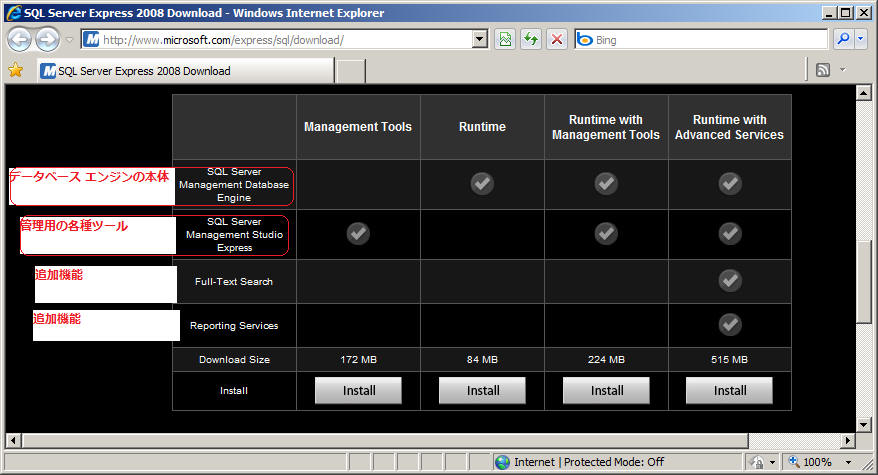Click the magnifier Search button
878x475 pixels.
tap(843, 39)
